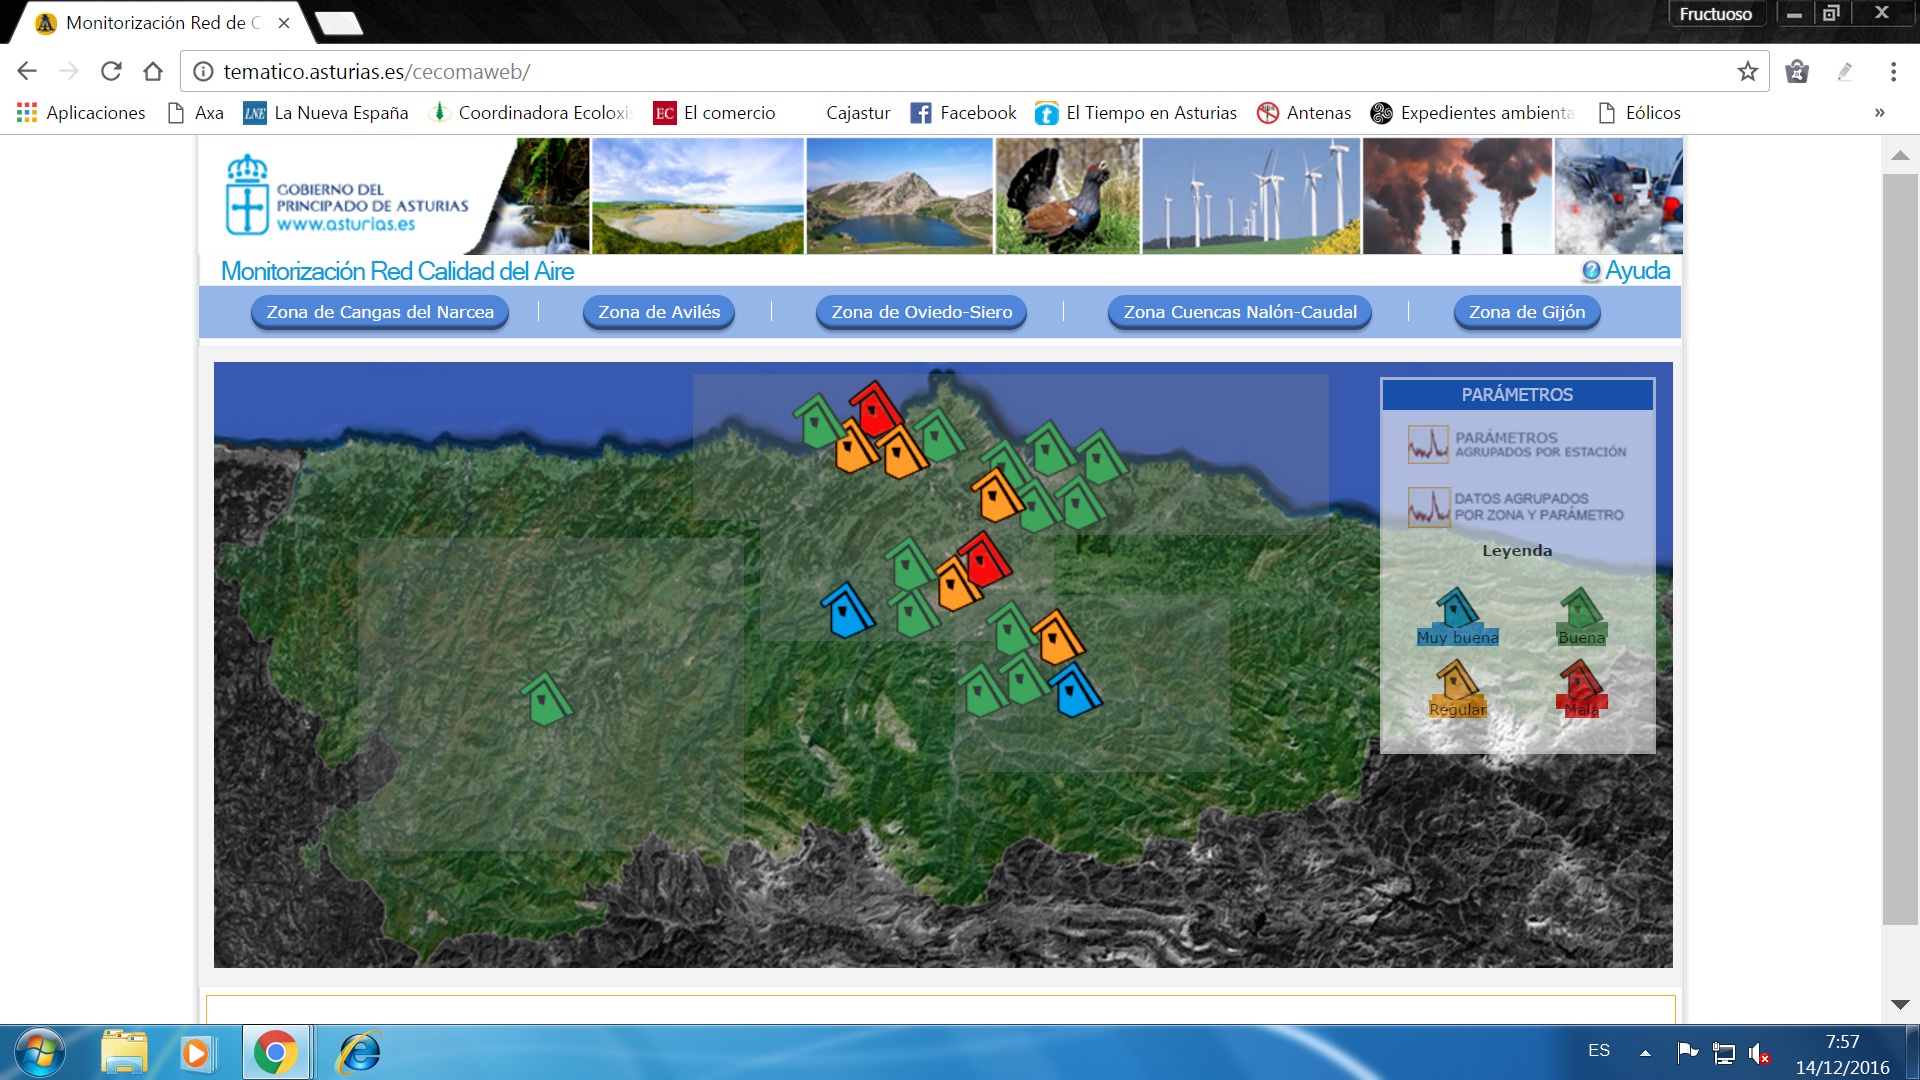Viewport: 1920px width, 1080px height.
Task: Open 'Parámetros agrupados por estación' graph icon
Action: point(1428,443)
